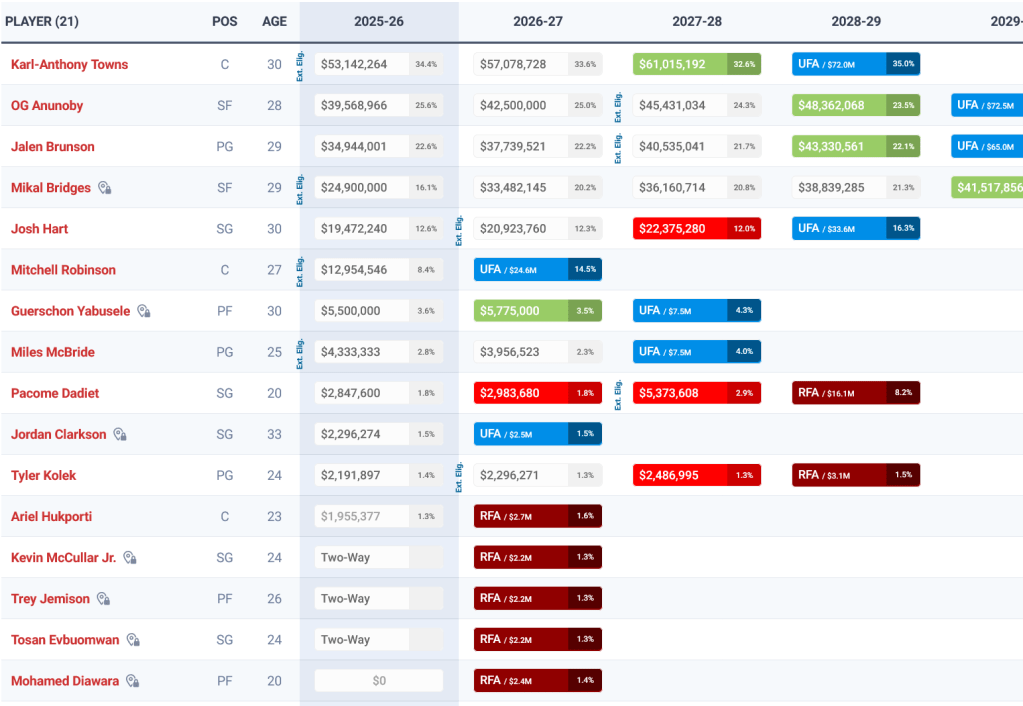
Task: Click Mohamed Diawara's $0 salary field
Action: click(379, 681)
